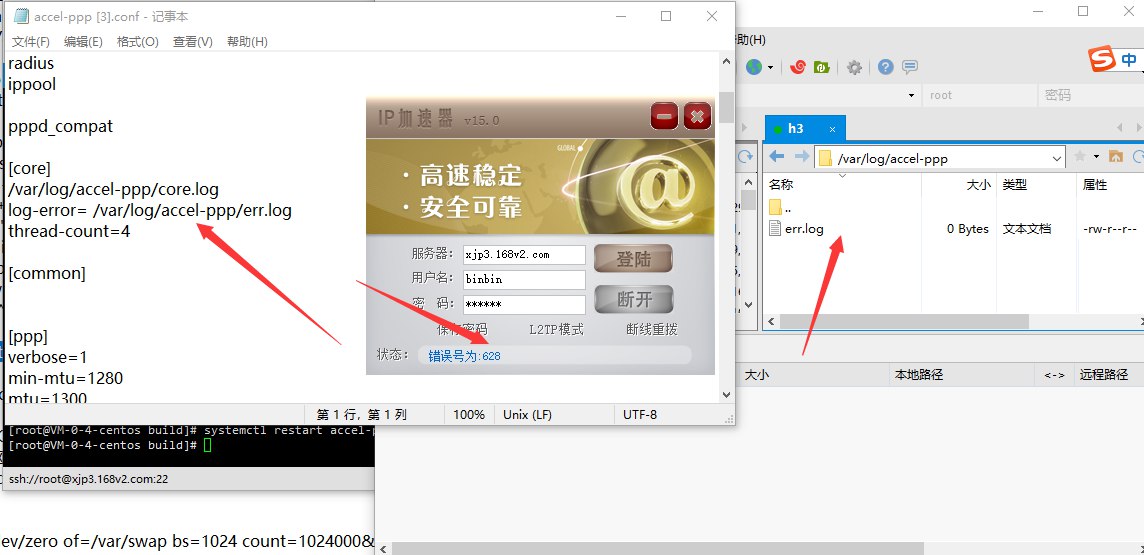Close IP加速器 with red X button
The image size is (1144, 555).
coord(697,116)
